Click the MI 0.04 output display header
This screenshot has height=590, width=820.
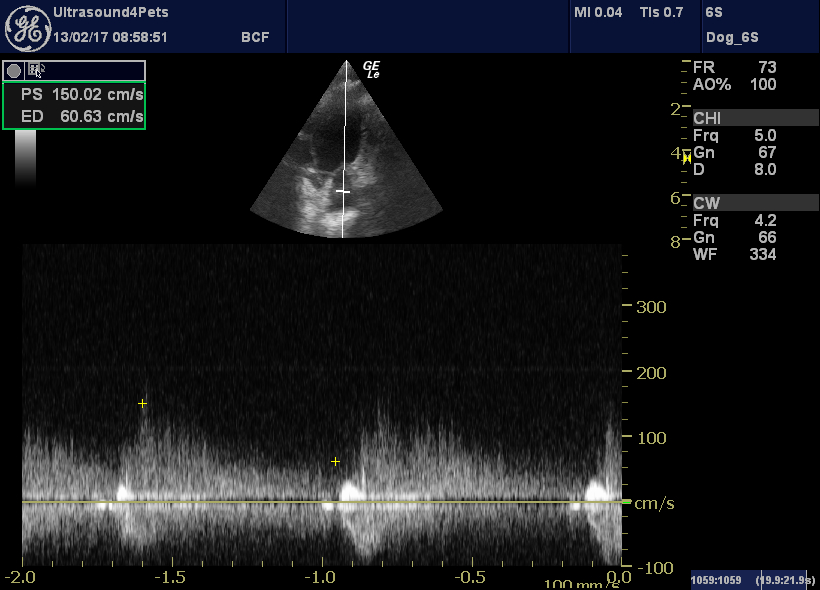(599, 13)
